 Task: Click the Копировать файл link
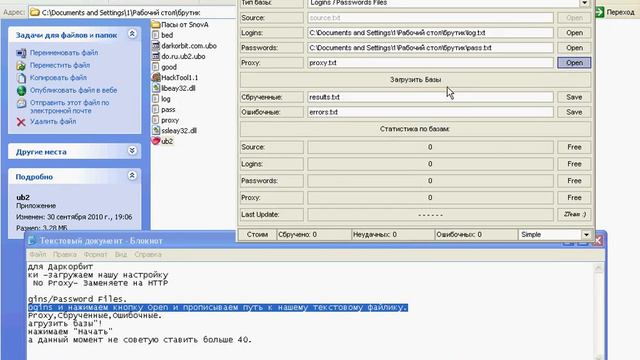(x=58, y=78)
